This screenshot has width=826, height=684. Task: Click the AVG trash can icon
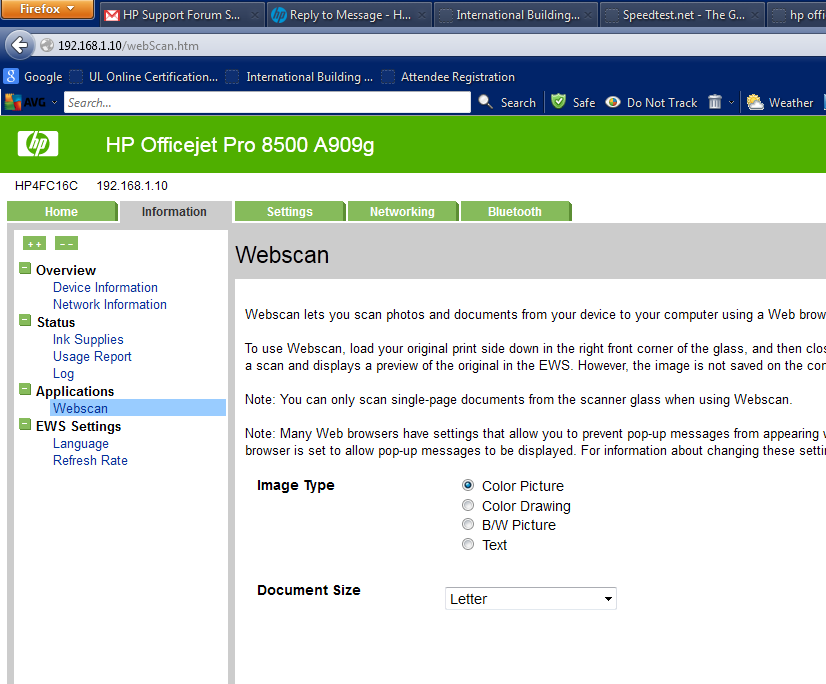[714, 102]
